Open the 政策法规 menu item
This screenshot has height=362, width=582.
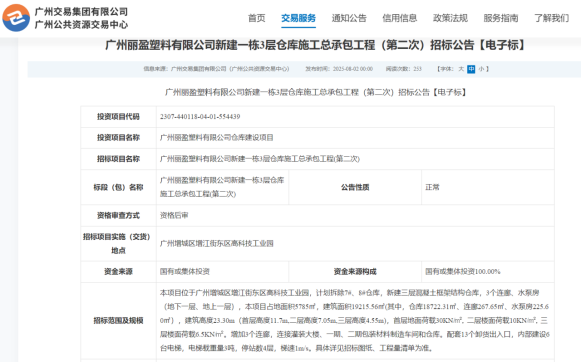tap(450, 18)
